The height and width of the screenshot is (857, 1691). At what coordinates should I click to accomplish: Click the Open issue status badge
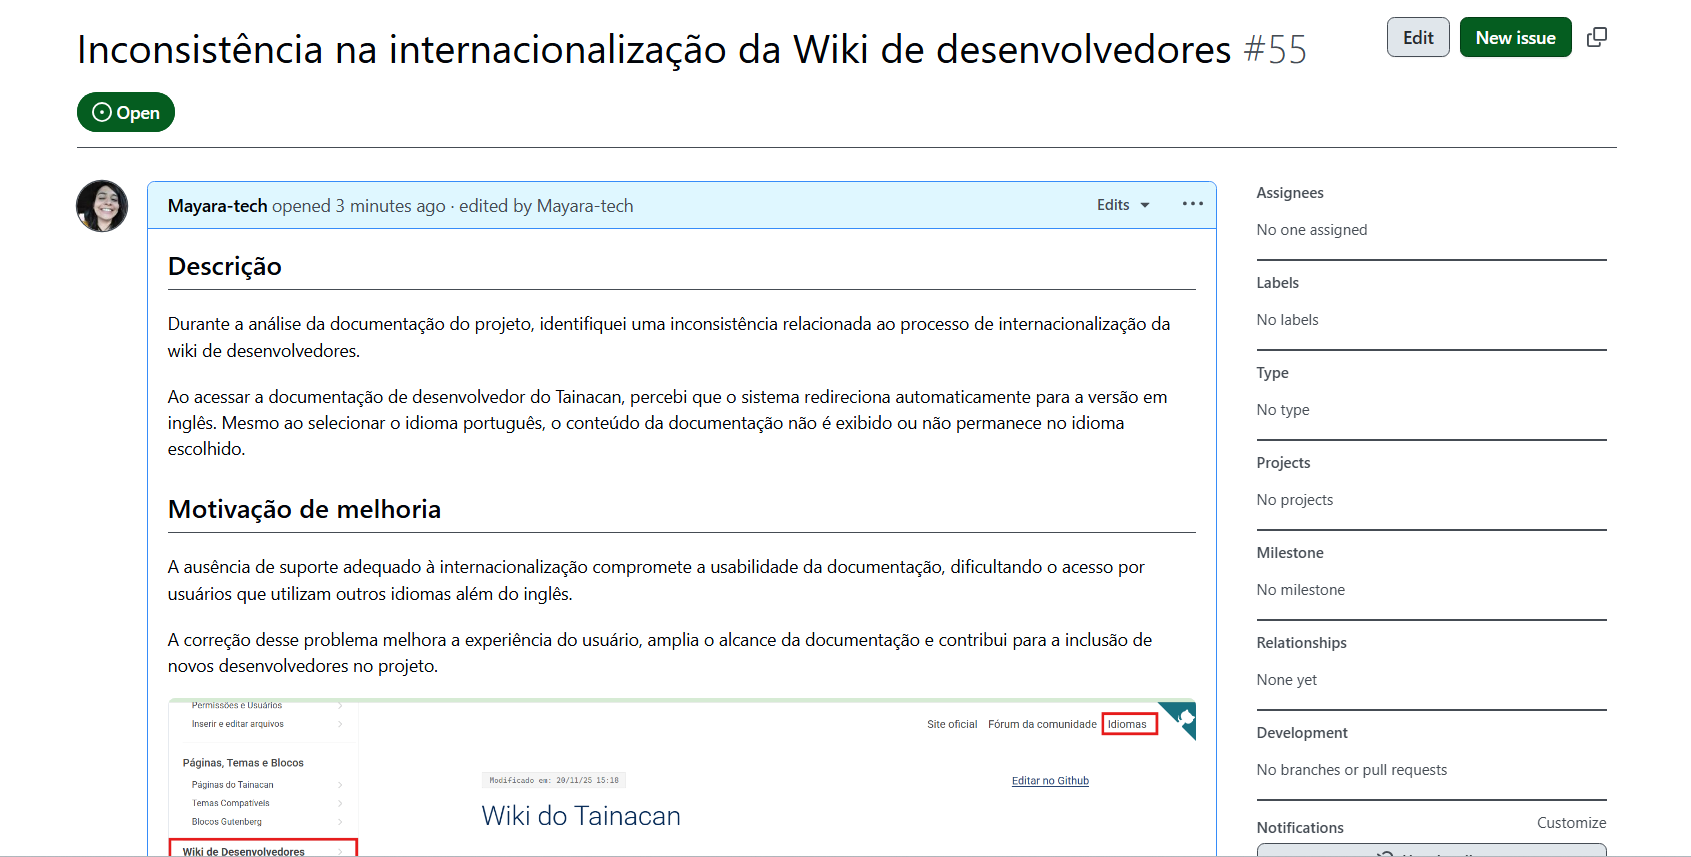[126, 112]
